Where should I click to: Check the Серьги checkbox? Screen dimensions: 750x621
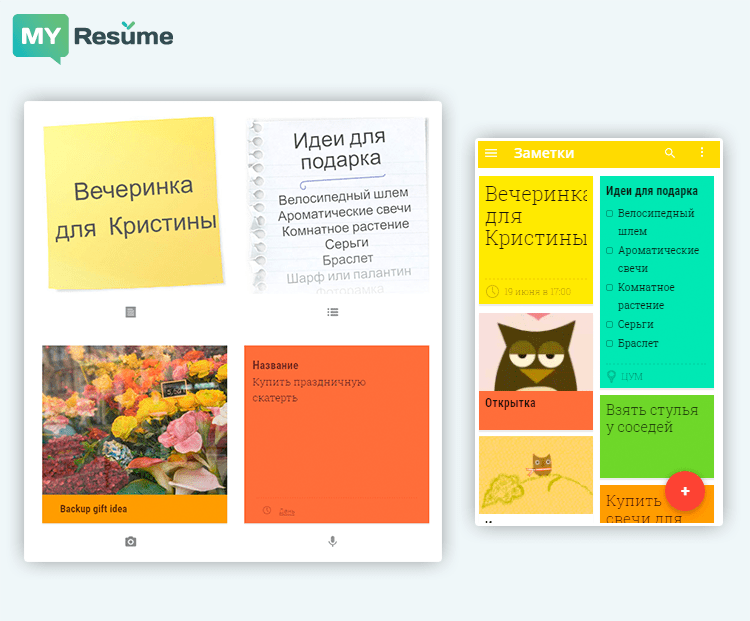point(609,324)
